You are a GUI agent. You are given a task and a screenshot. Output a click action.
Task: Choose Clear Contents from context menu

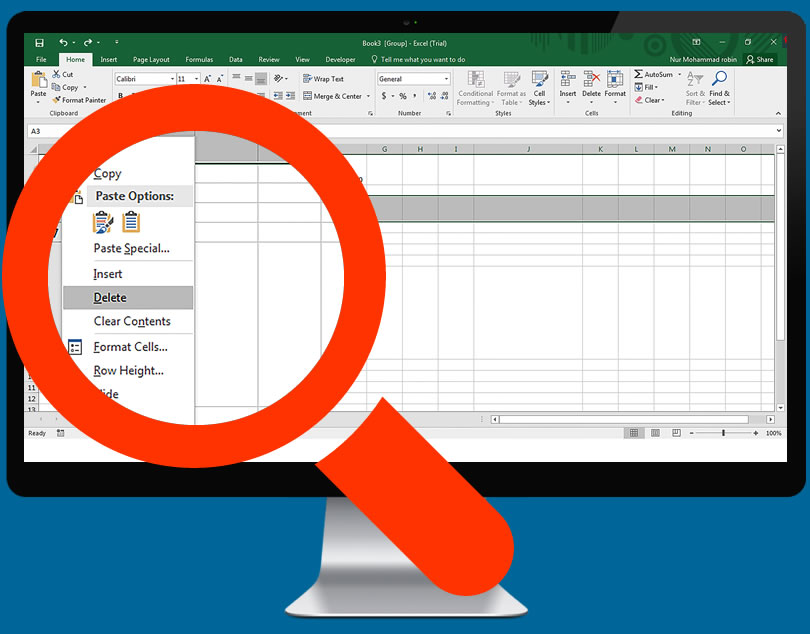pyautogui.click(x=132, y=322)
